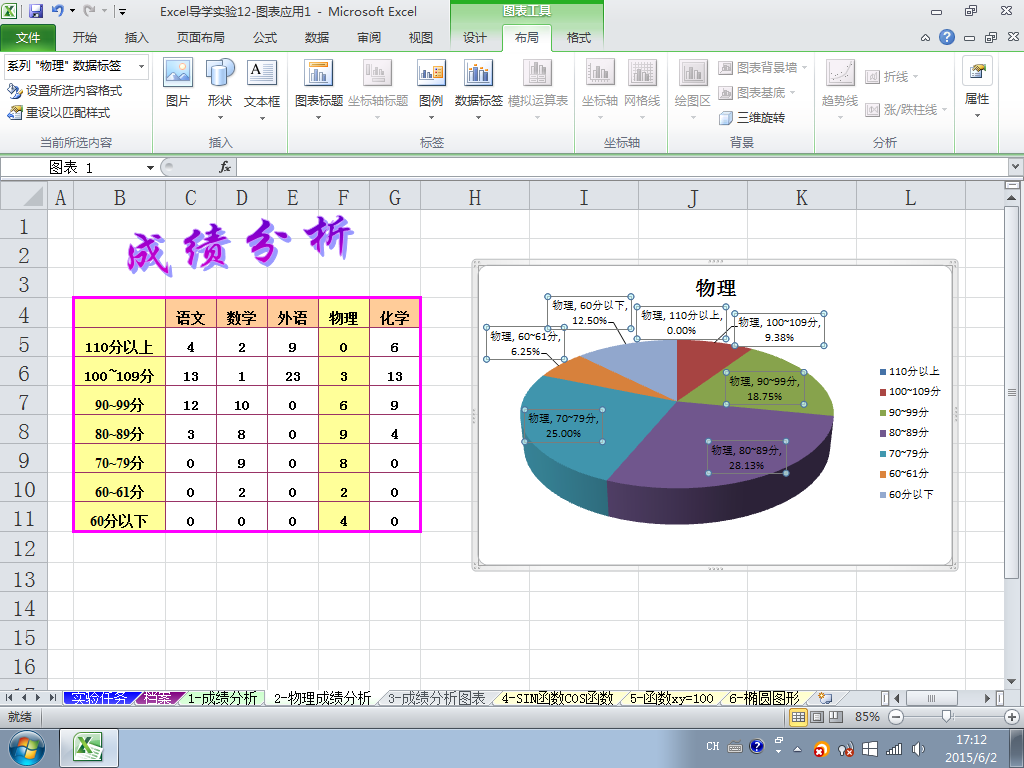Click the zoom in plus button
Screen dimensions: 1024x768
pyautogui.click(x=1012, y=716)
